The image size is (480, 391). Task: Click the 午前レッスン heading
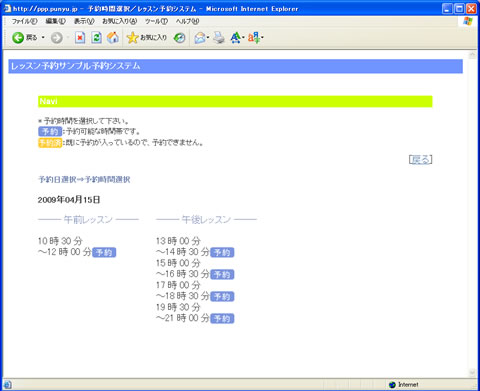pyautogui.click(x=88, y=219)
